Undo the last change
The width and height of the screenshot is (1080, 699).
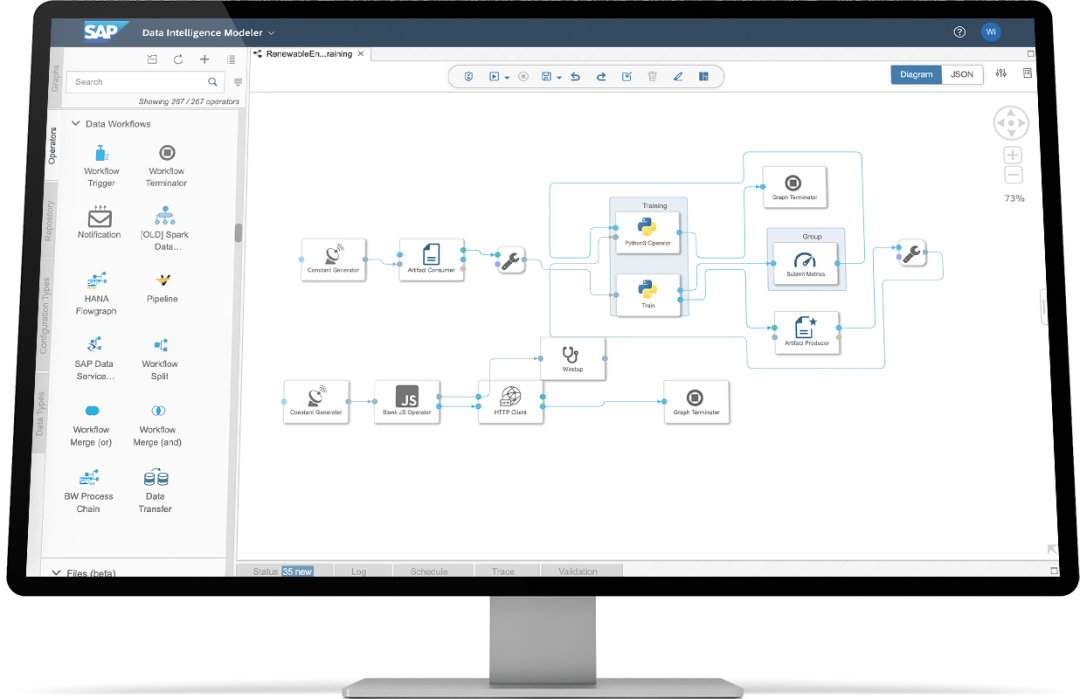(x=575, y=76)
